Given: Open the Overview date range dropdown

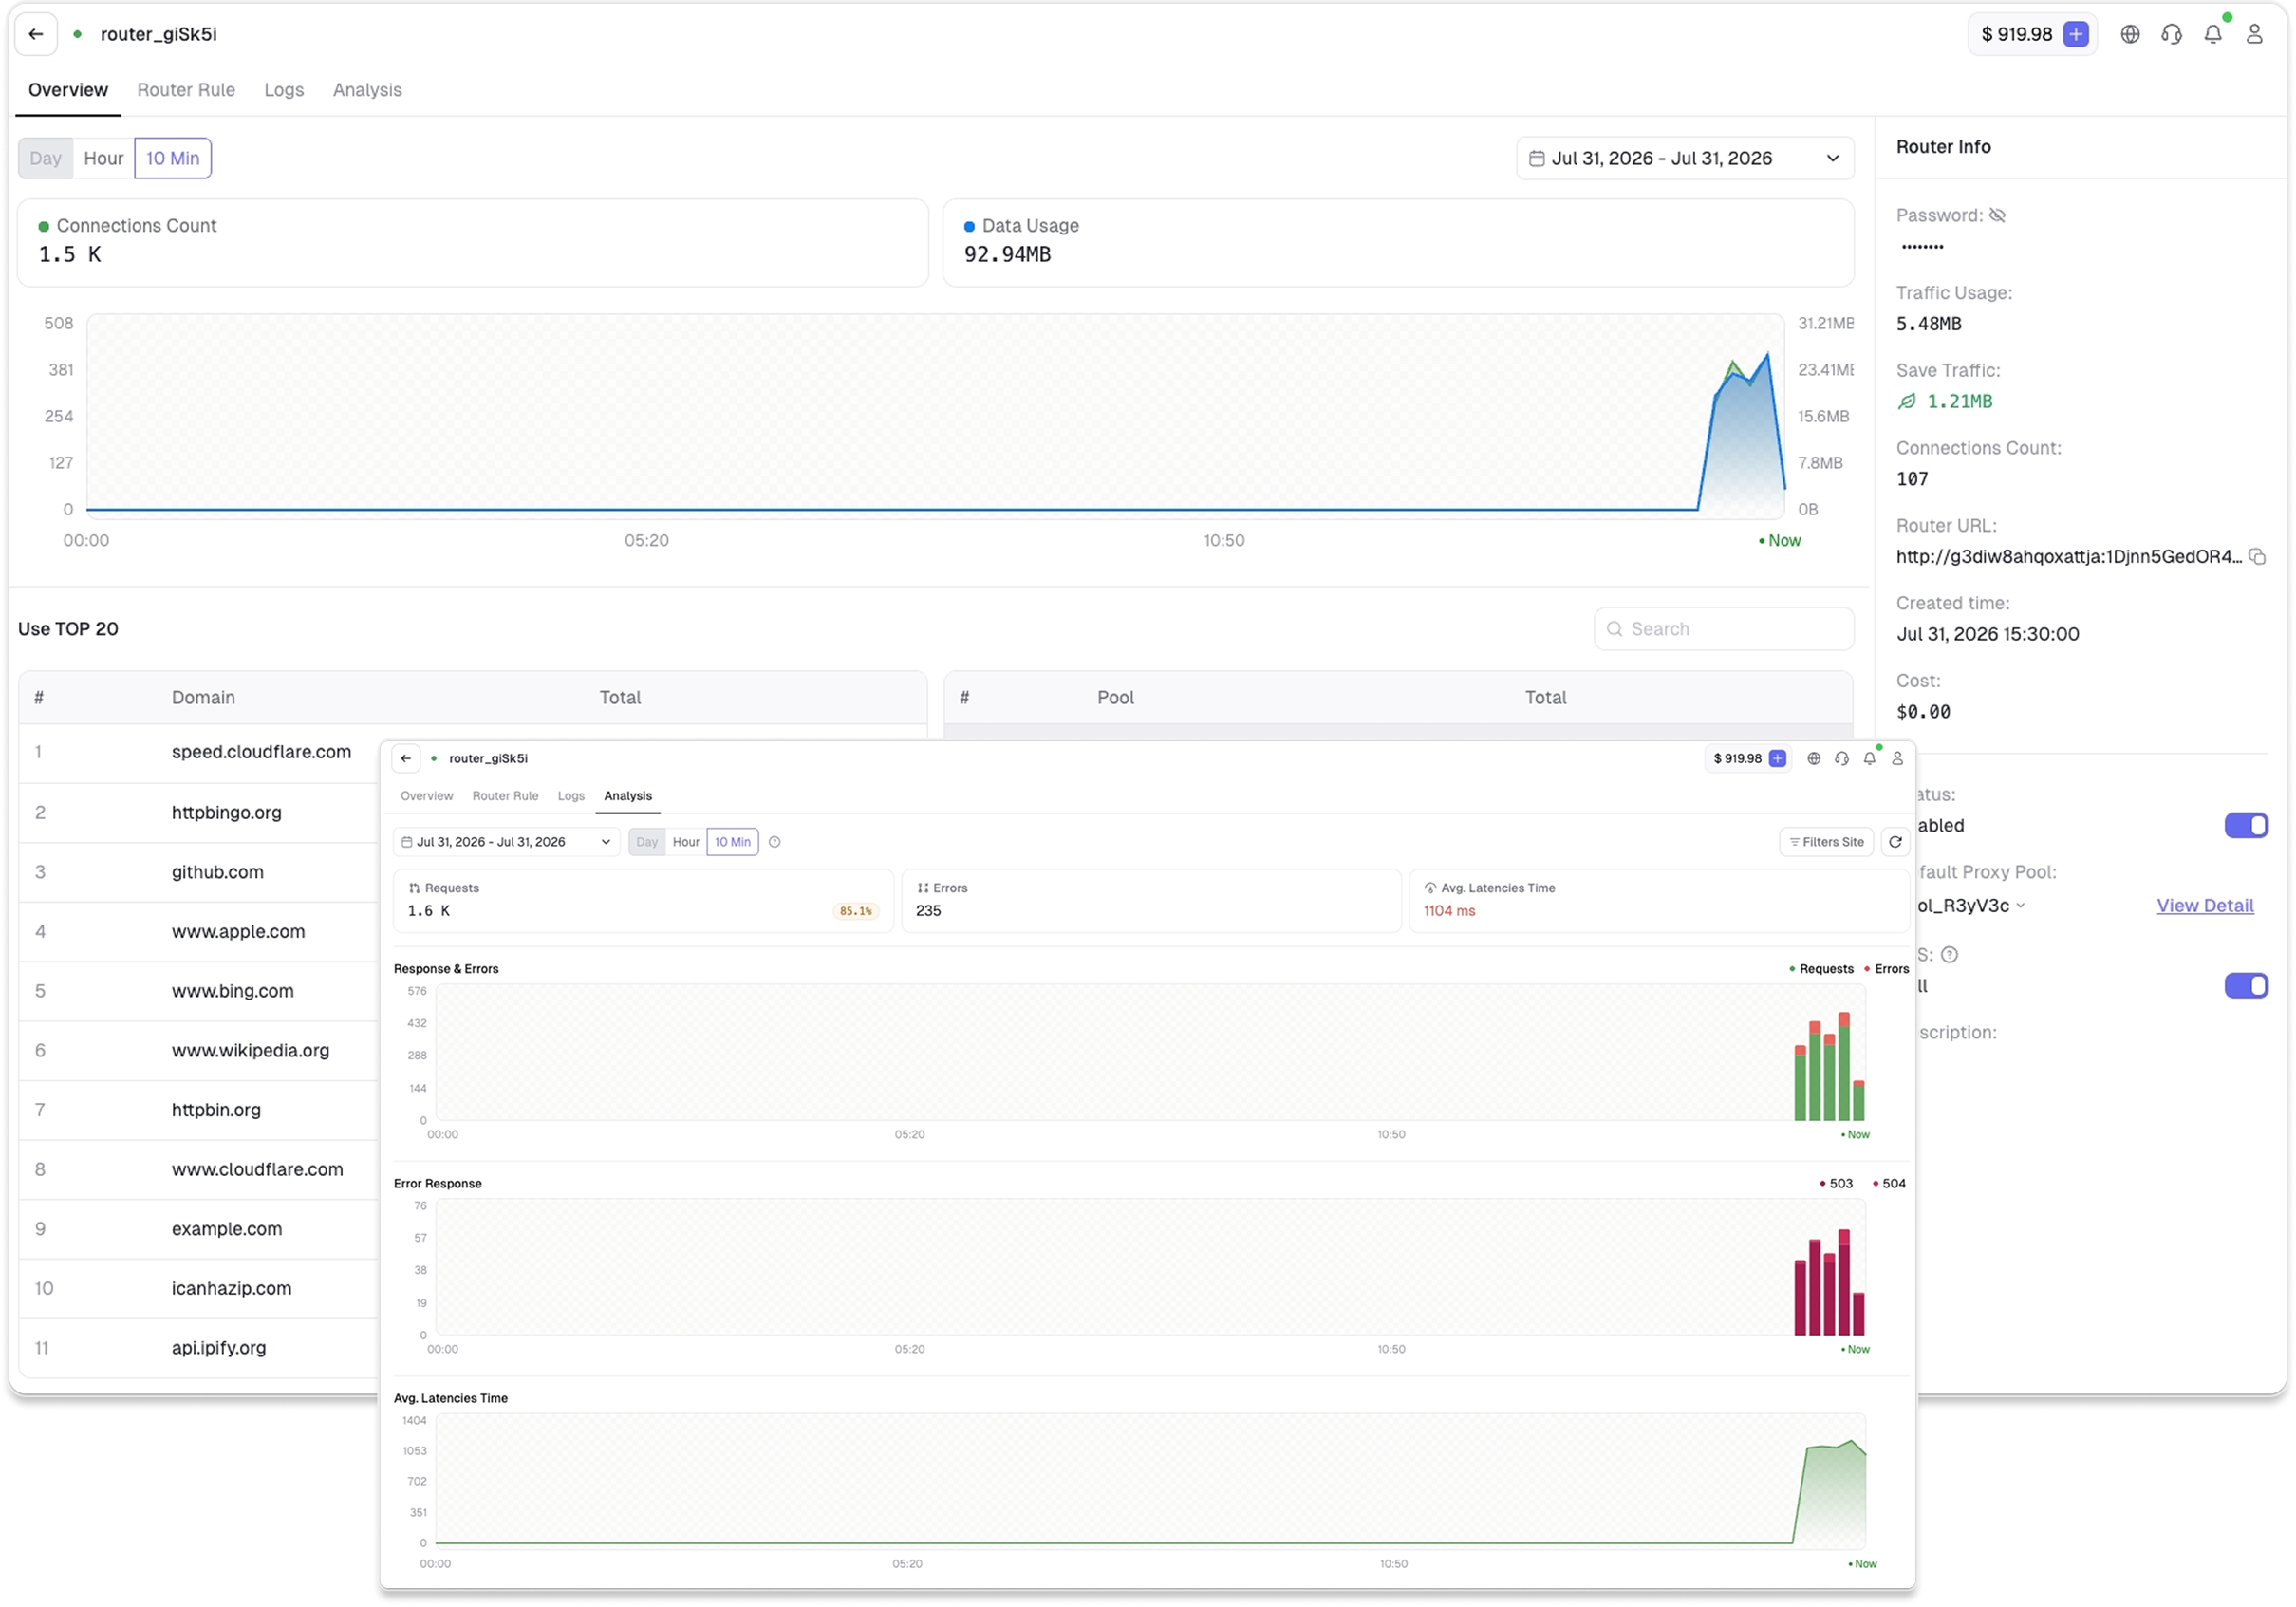Looking at the screenshot, I should point(1685,158).
